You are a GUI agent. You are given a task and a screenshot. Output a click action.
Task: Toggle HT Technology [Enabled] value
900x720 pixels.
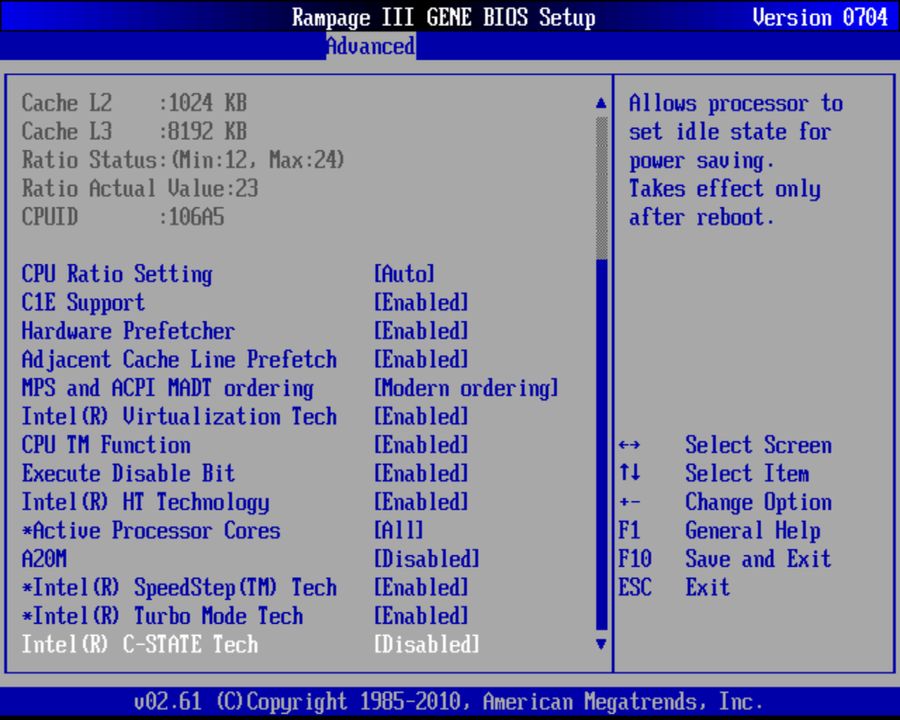coord(421,502)
